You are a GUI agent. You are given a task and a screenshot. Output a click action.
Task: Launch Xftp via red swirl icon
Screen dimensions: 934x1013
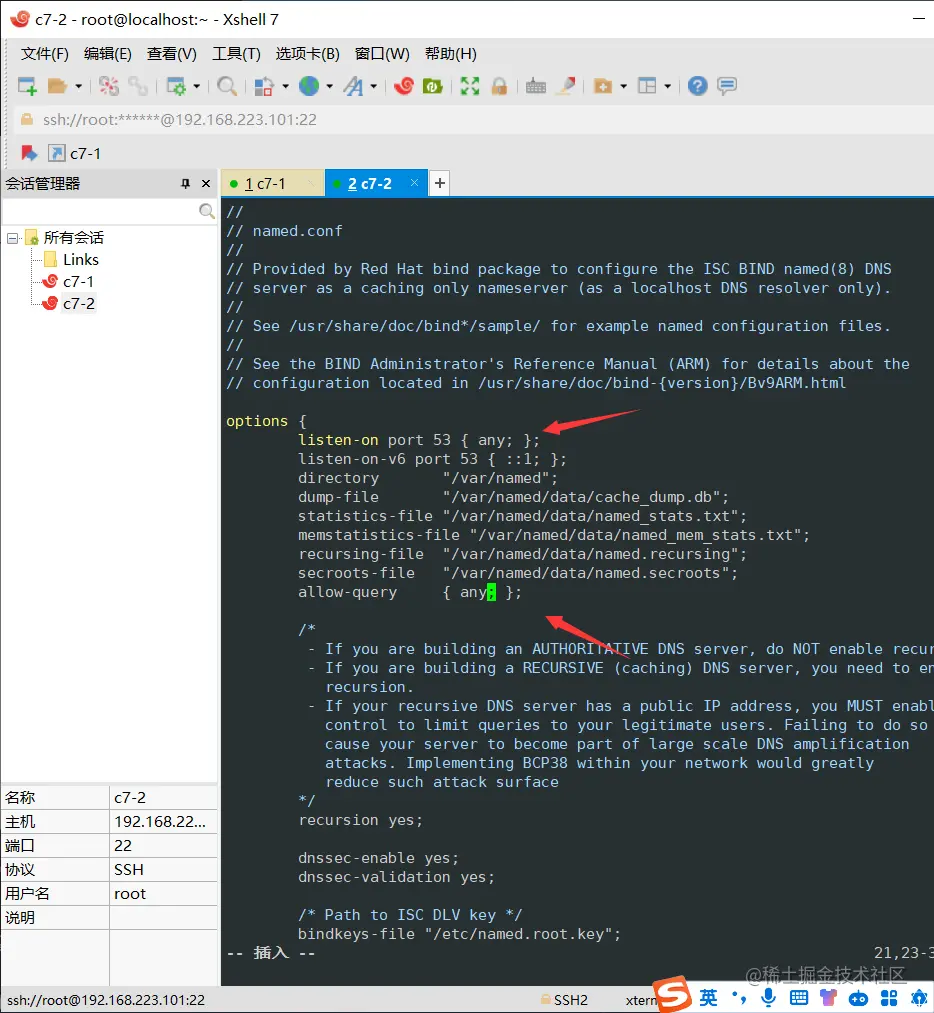(404, 86)
